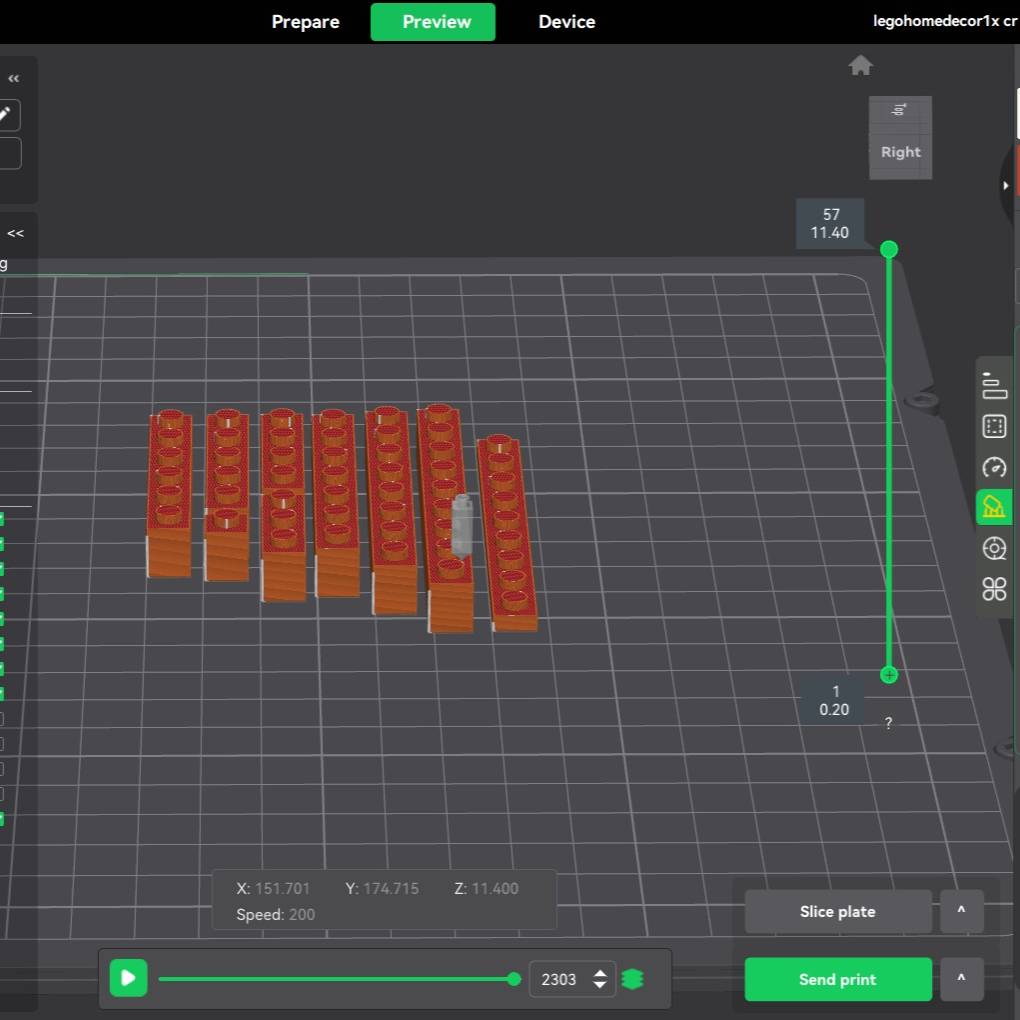Click the highlighted green icon in right toolbar
1020x1020 pixels.
pos(994,507)
